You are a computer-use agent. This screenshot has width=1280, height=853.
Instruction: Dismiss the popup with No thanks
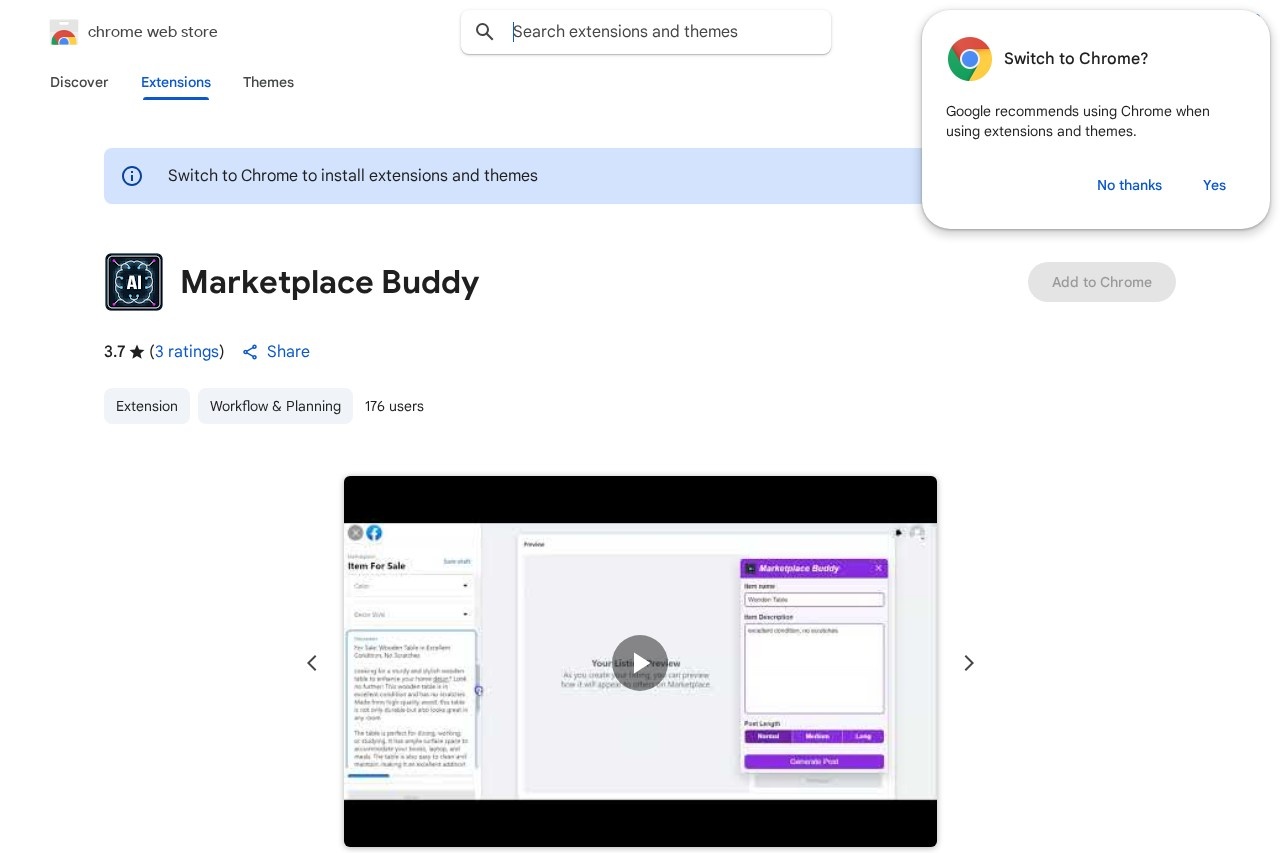pos(1129,185)
